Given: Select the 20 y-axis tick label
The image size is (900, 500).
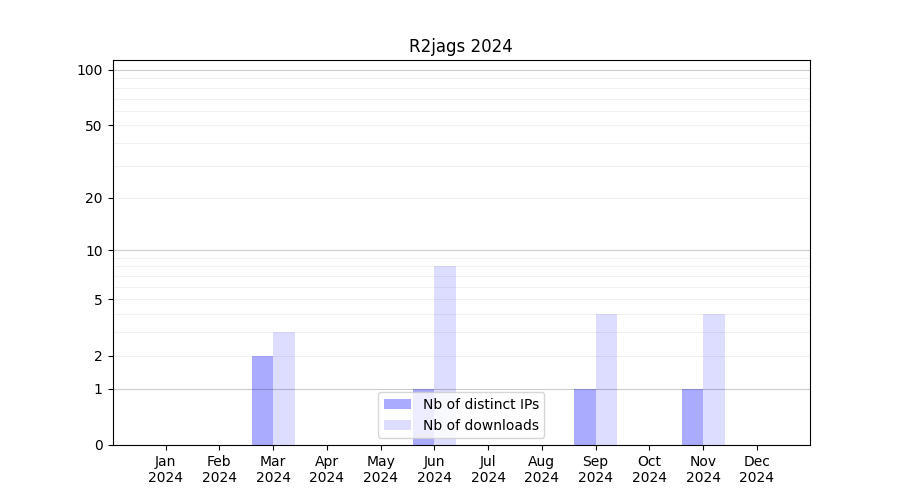Looking at the screenshot, I should click(x=94, y=198).
